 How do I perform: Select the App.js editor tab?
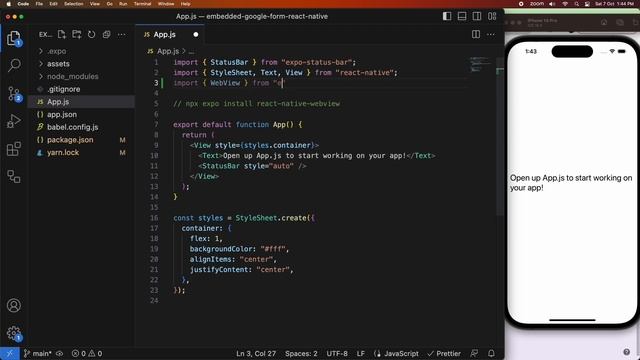pyautogui.click(x=169, y=35)
